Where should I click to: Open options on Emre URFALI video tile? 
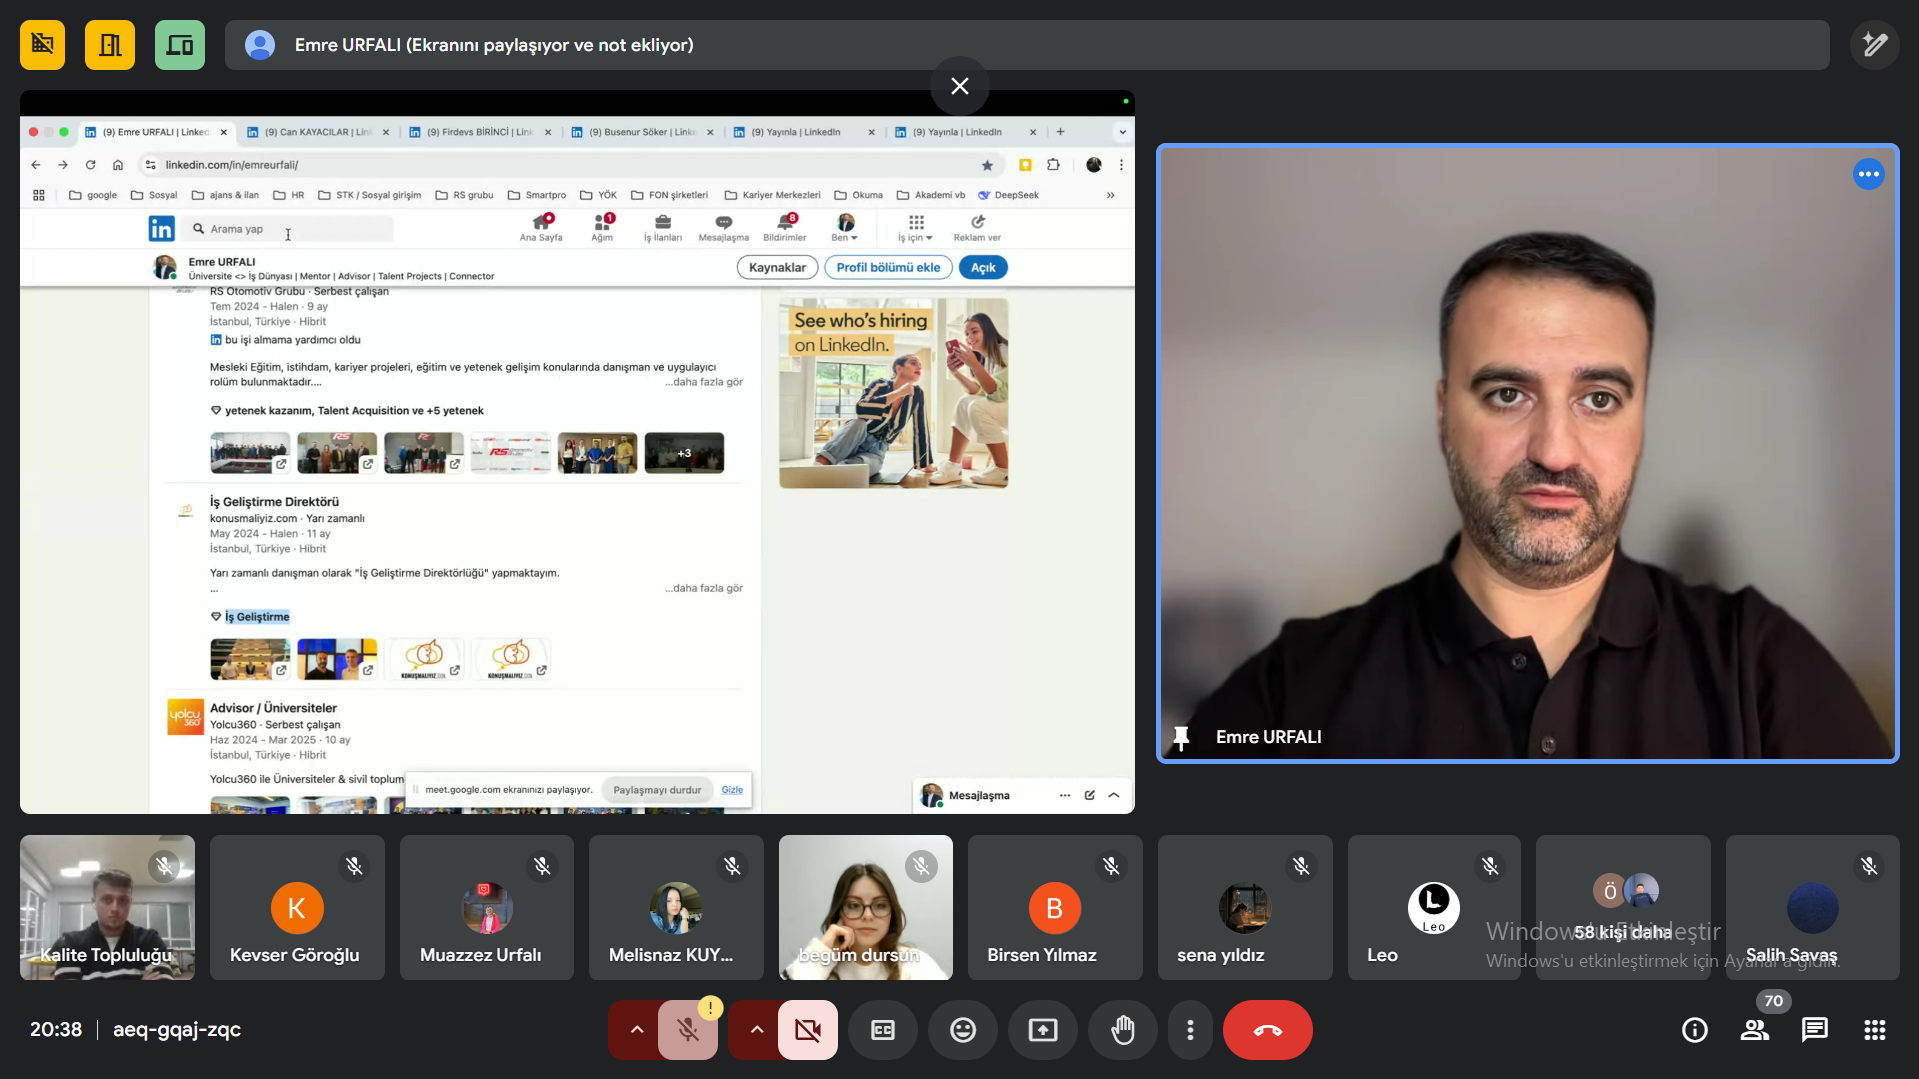pyautogui.click(x=1868, y=174)
